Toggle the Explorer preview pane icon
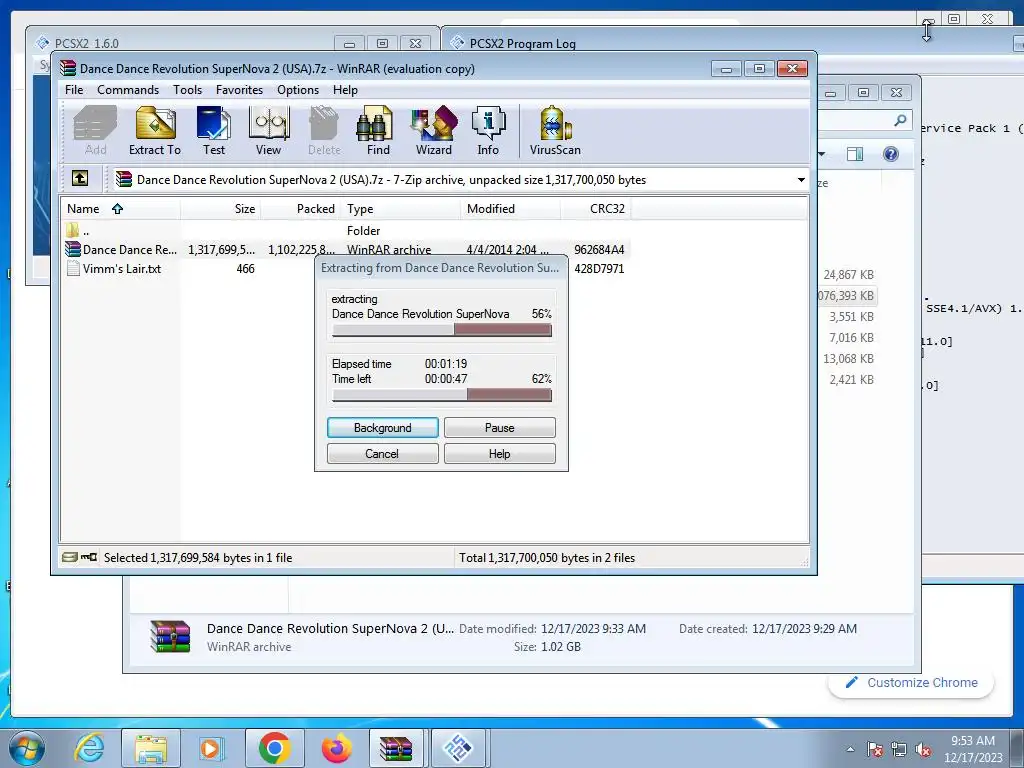The image size is (1024, 768). pyautogui.click(x=855, y=154)
